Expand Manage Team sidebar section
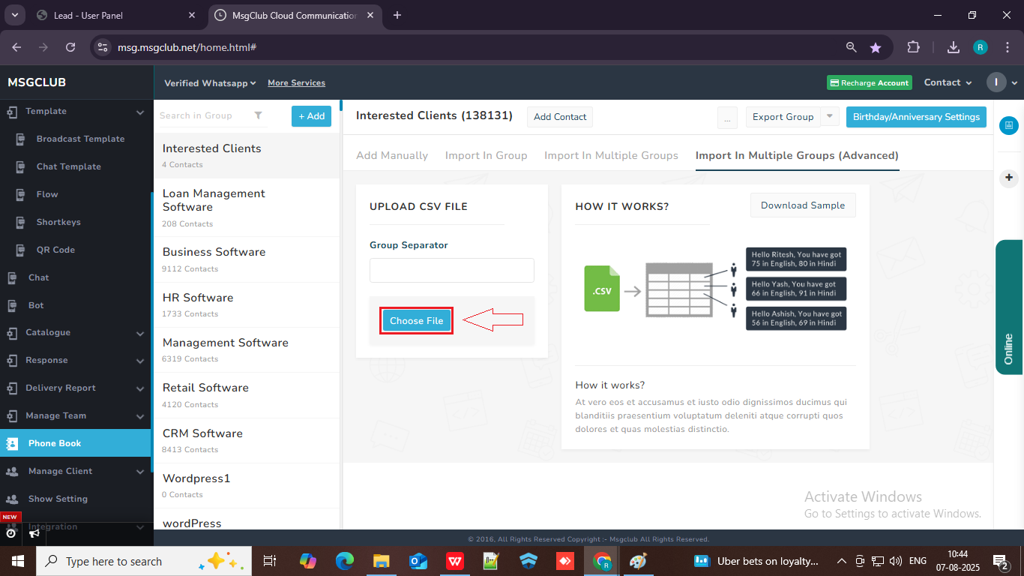This screenshot has width=1024, height=576. tap(76, 416)
